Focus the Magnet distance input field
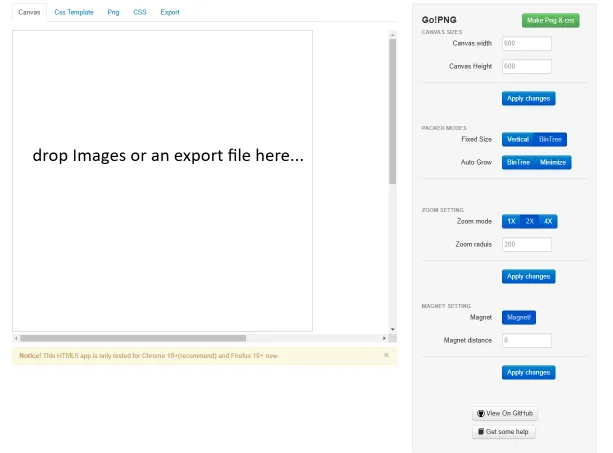The height and width of the screenshot is (453, 613). pos(527,340)
